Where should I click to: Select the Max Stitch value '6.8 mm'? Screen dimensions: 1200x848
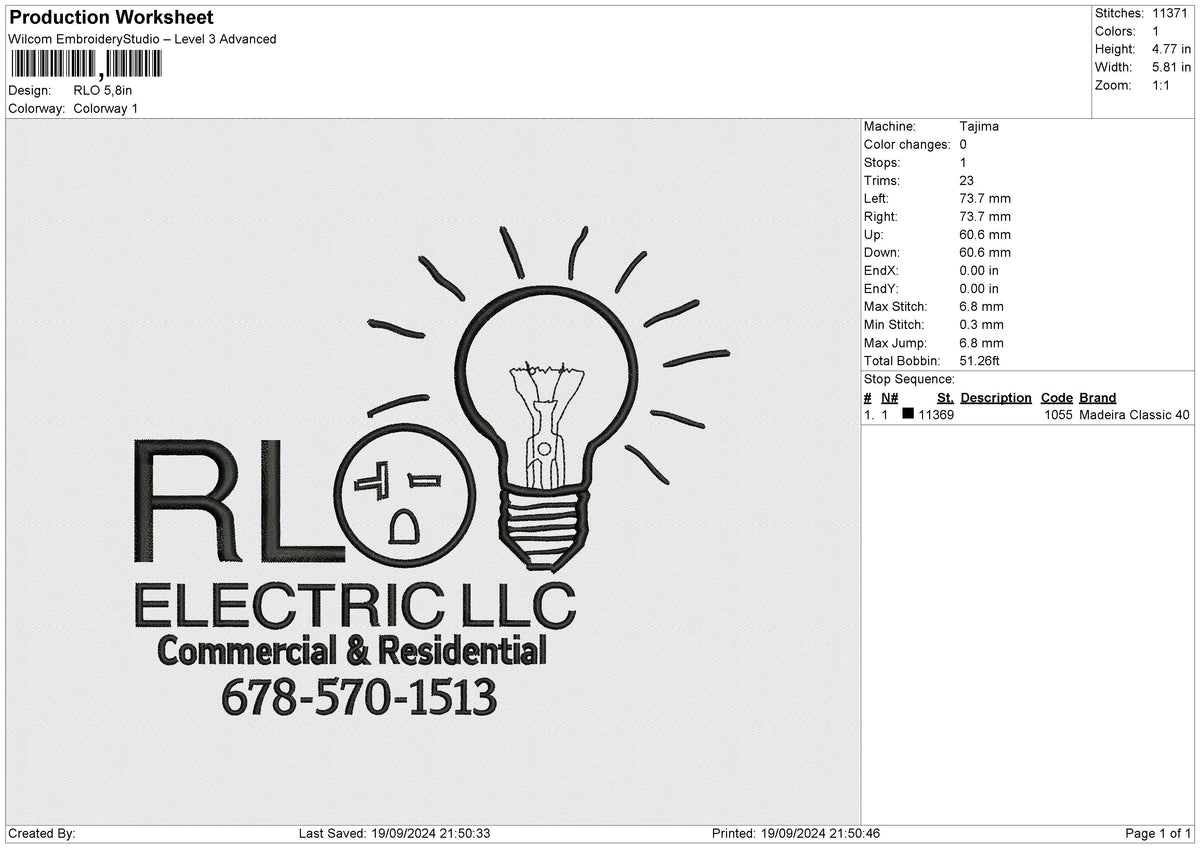click(x=981, y=306)
